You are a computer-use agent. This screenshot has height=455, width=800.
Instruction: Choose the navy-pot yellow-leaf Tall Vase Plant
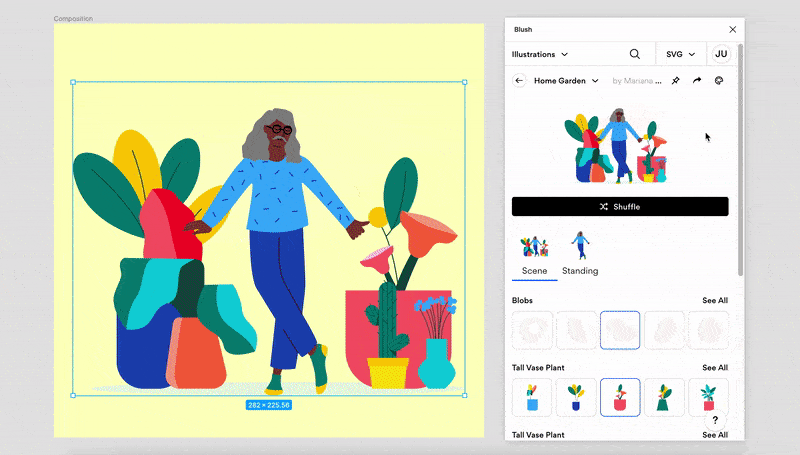point(576,397)
